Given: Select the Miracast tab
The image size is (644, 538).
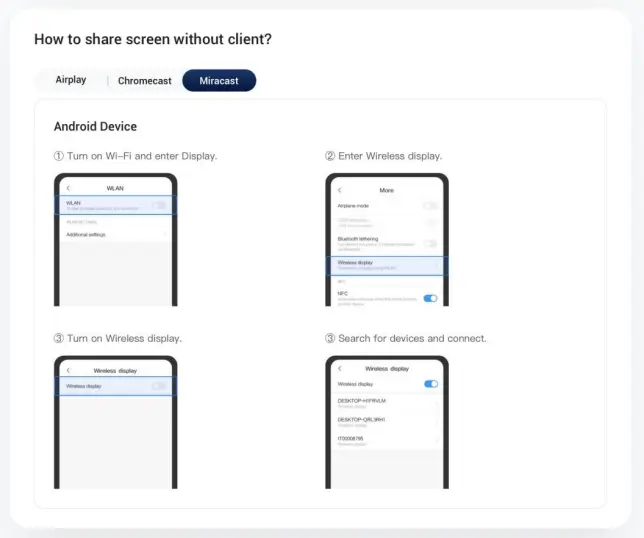Looking at the screenshot, I should click(x=219, y=80).
